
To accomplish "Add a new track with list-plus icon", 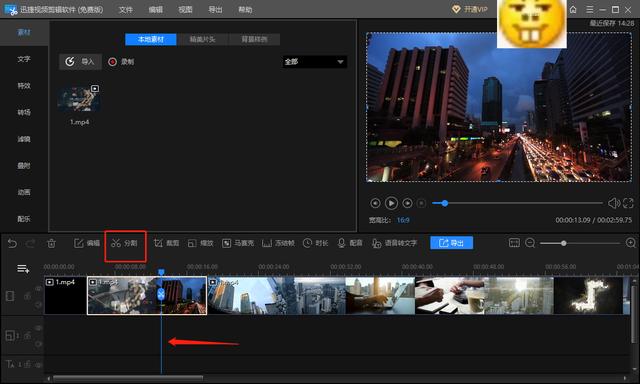I will pyautogui.click(x=23, y=269).
